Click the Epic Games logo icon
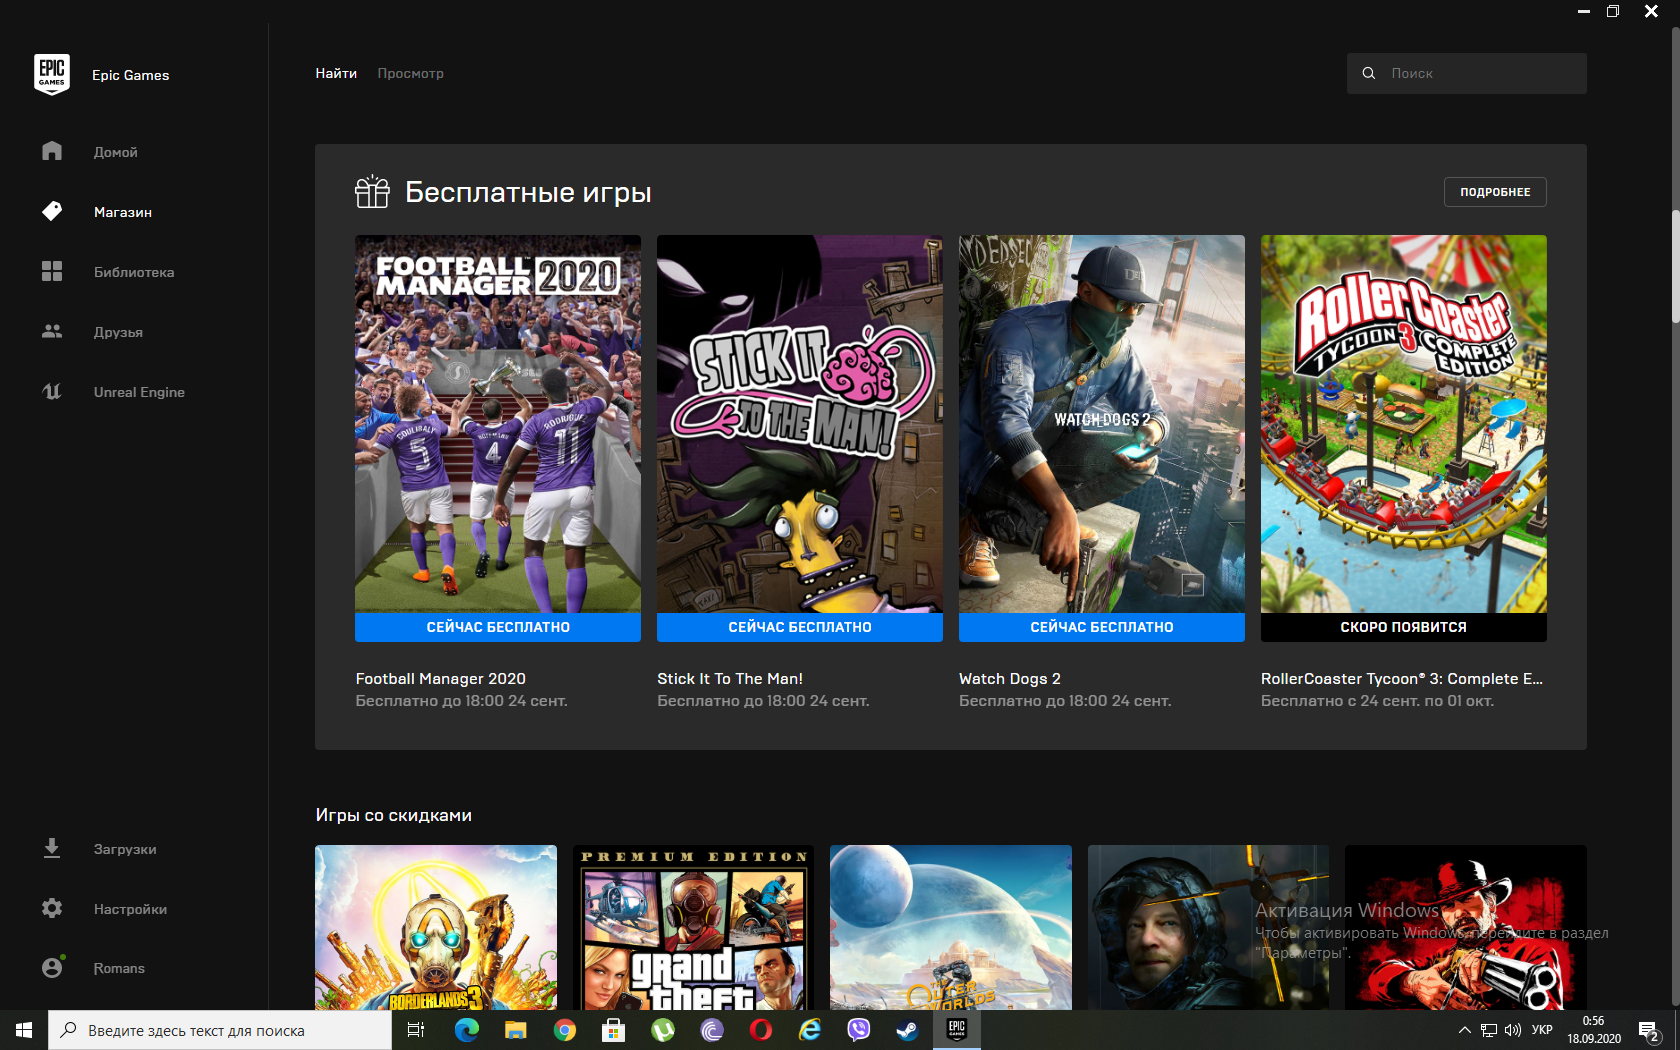Image resolution: width=1680 pixels, height=1050 pixels. tap(52, 74)
